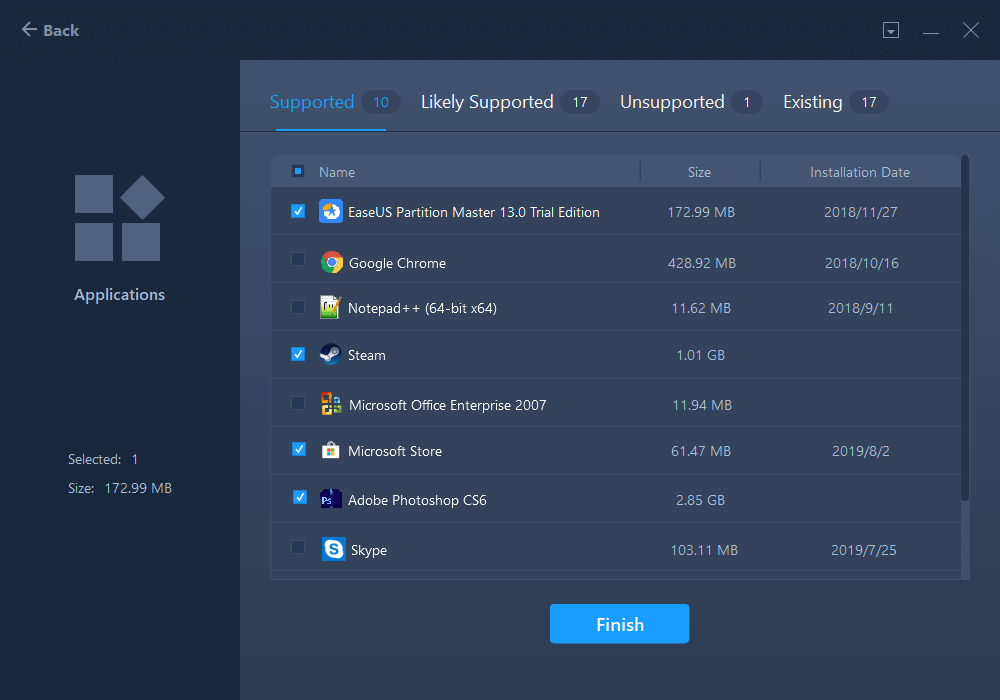This screenshot has height=700, width=1000.
Task: Check the Notepad++ checkbox
Action: (298, 307)
